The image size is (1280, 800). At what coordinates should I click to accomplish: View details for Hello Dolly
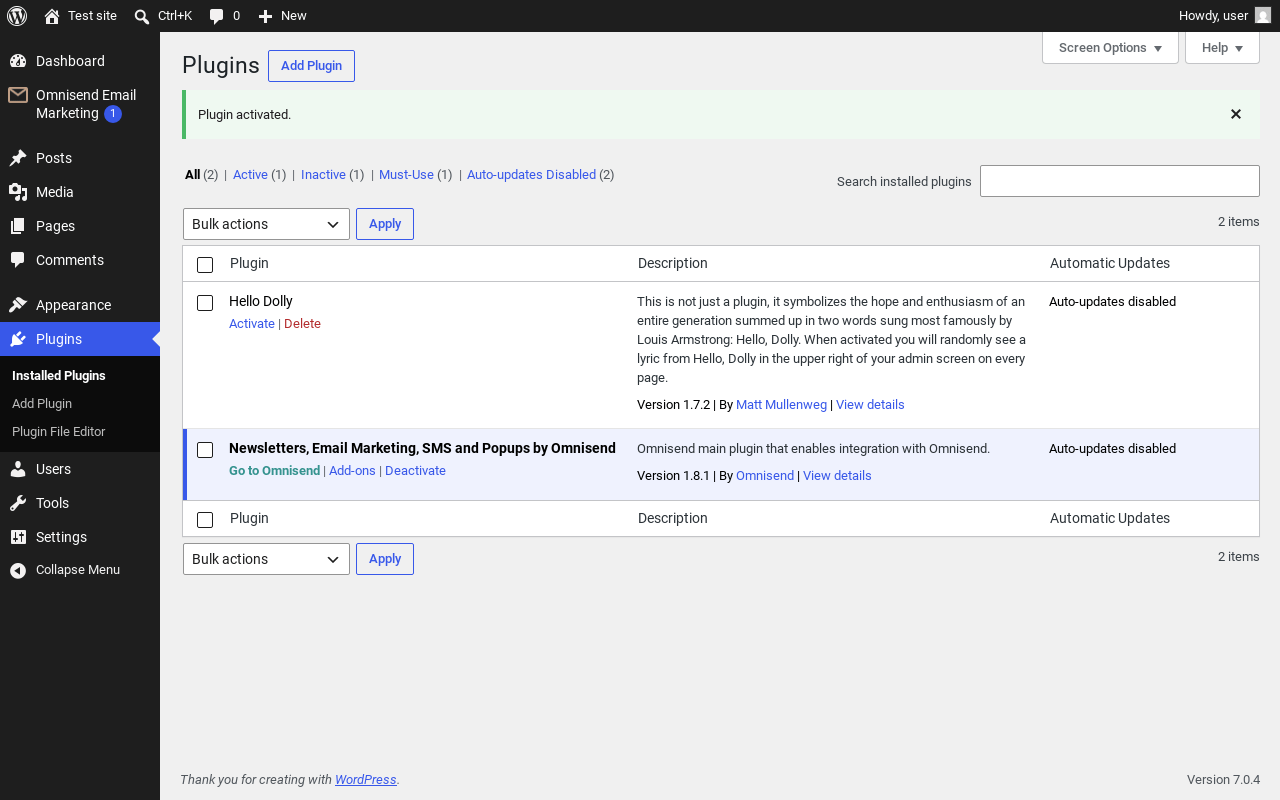coord(870,405)
